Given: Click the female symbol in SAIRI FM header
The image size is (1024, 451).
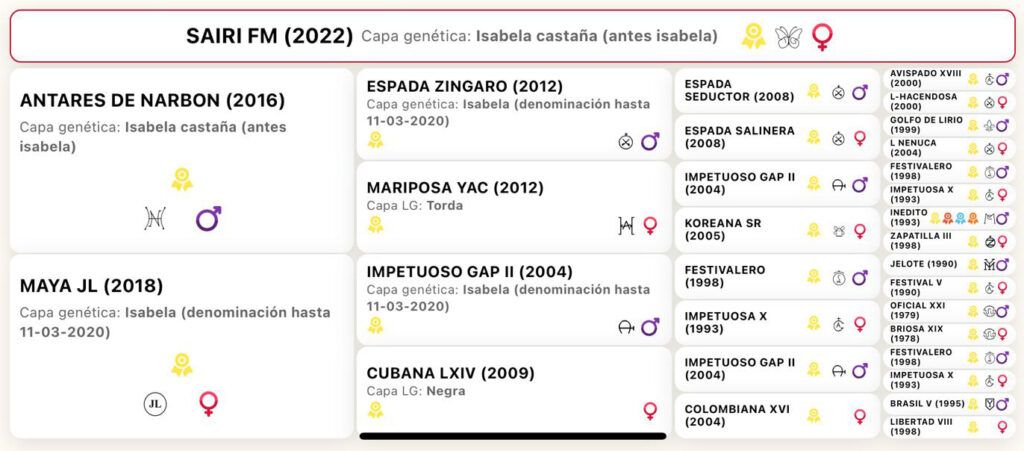Looking at the screenshot, I should point(822,37).
